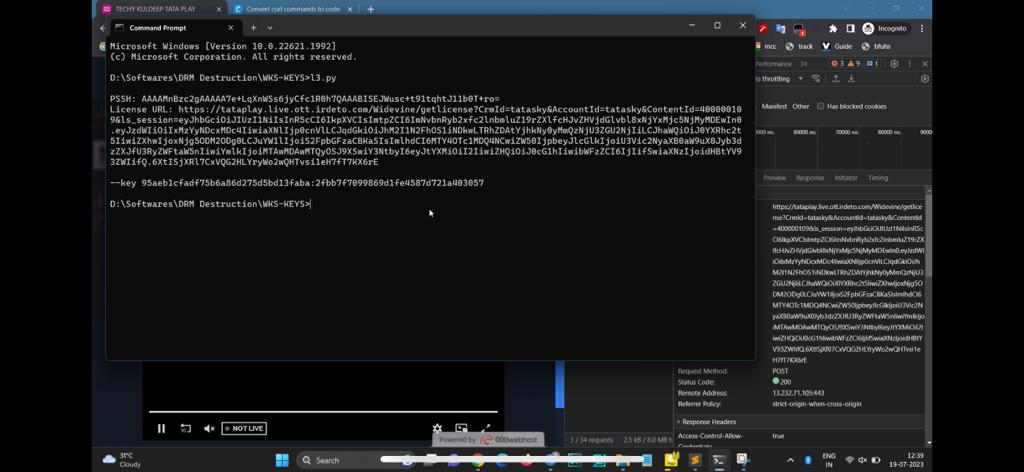1024x472 pixels.
Task: Click the DevTools issues count badge
Action: [872, 63]
